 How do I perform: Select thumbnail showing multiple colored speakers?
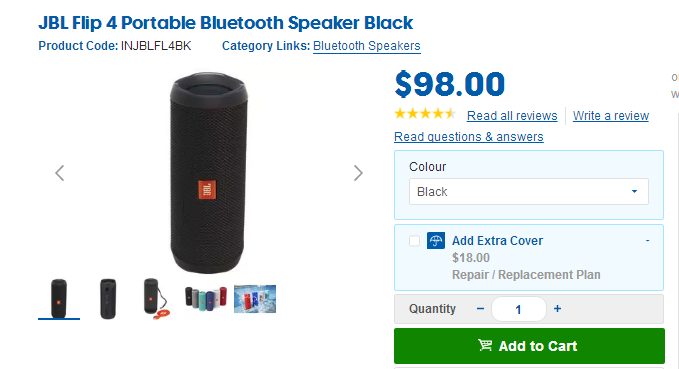206,298
